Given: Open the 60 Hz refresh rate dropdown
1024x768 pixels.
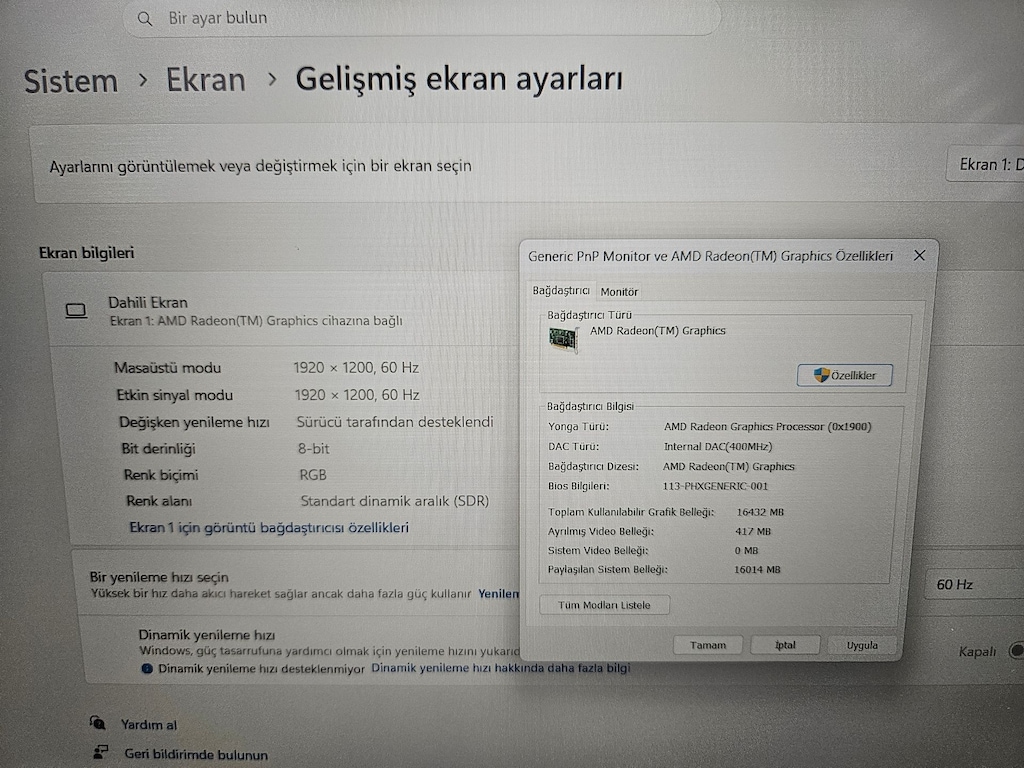Looking at the screenshot, I should pyautogui.click(x=976, y=584).
